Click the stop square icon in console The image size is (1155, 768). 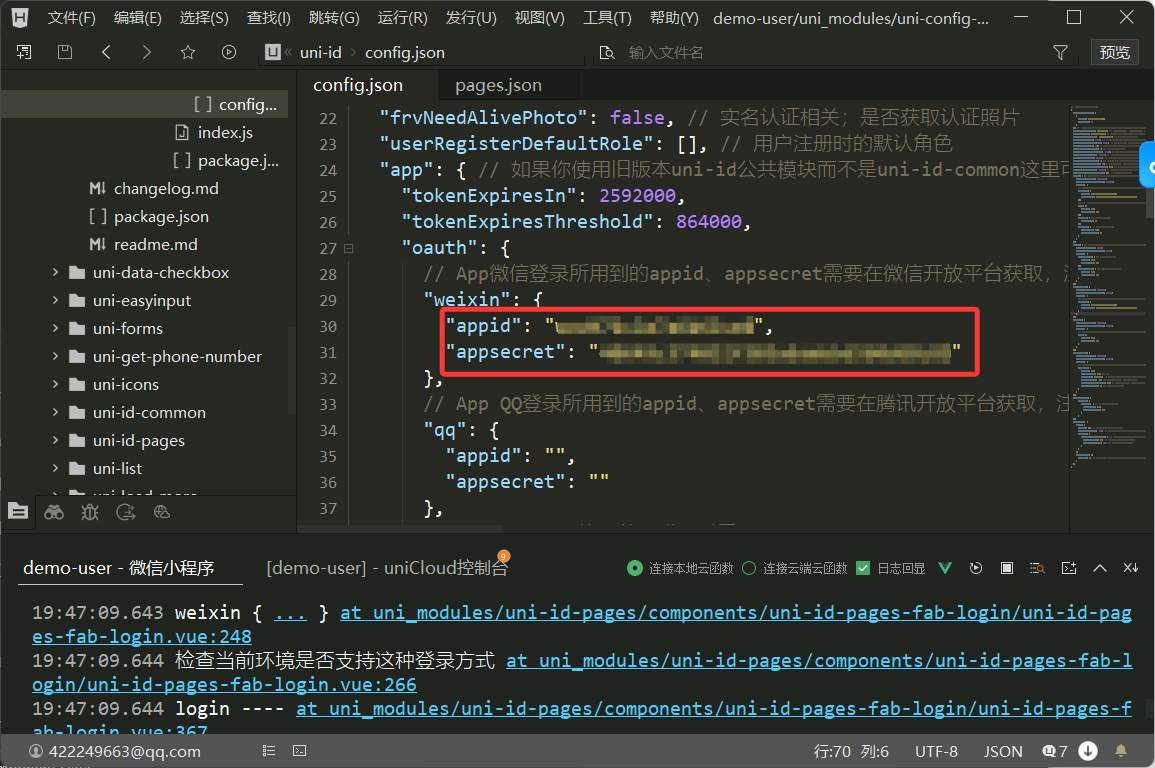(x=1007, y=568)
